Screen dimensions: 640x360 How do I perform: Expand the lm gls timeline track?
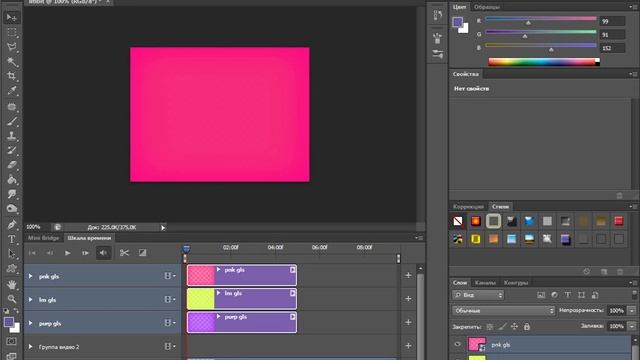tap(30, 300)
